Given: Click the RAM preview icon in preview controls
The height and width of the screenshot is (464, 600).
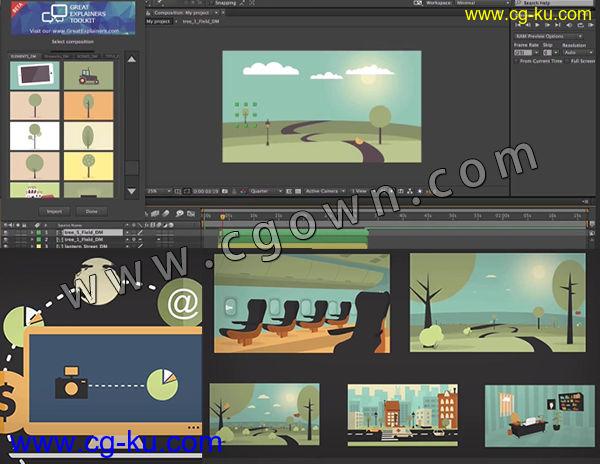Looking at the screenshot, I should [592, 25].
